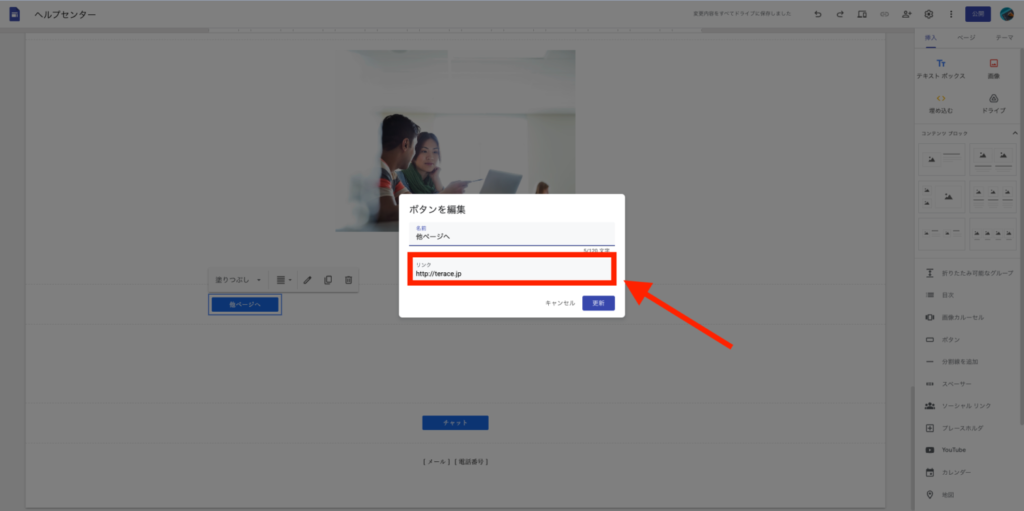Screen dimensions: 1024x511
Task: Click the undo arrow icon
Action: (817, 14)
